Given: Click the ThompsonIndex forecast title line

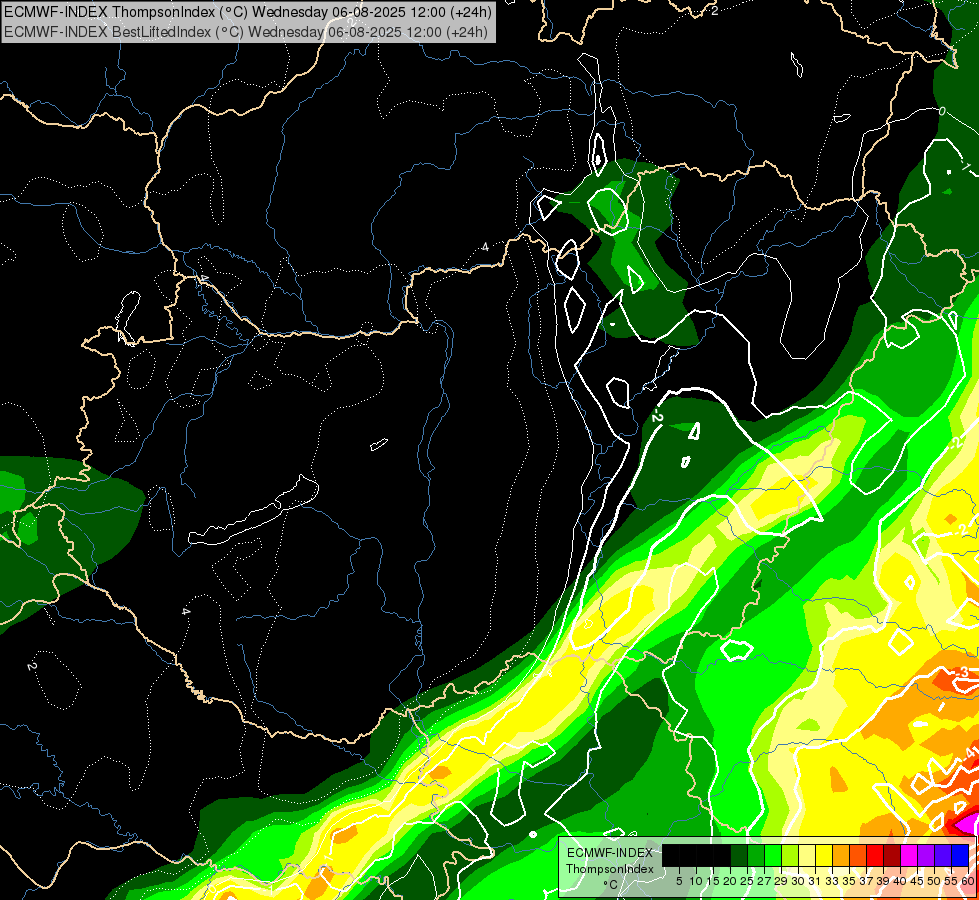Looking at the screenshot, I should [248, 12].
